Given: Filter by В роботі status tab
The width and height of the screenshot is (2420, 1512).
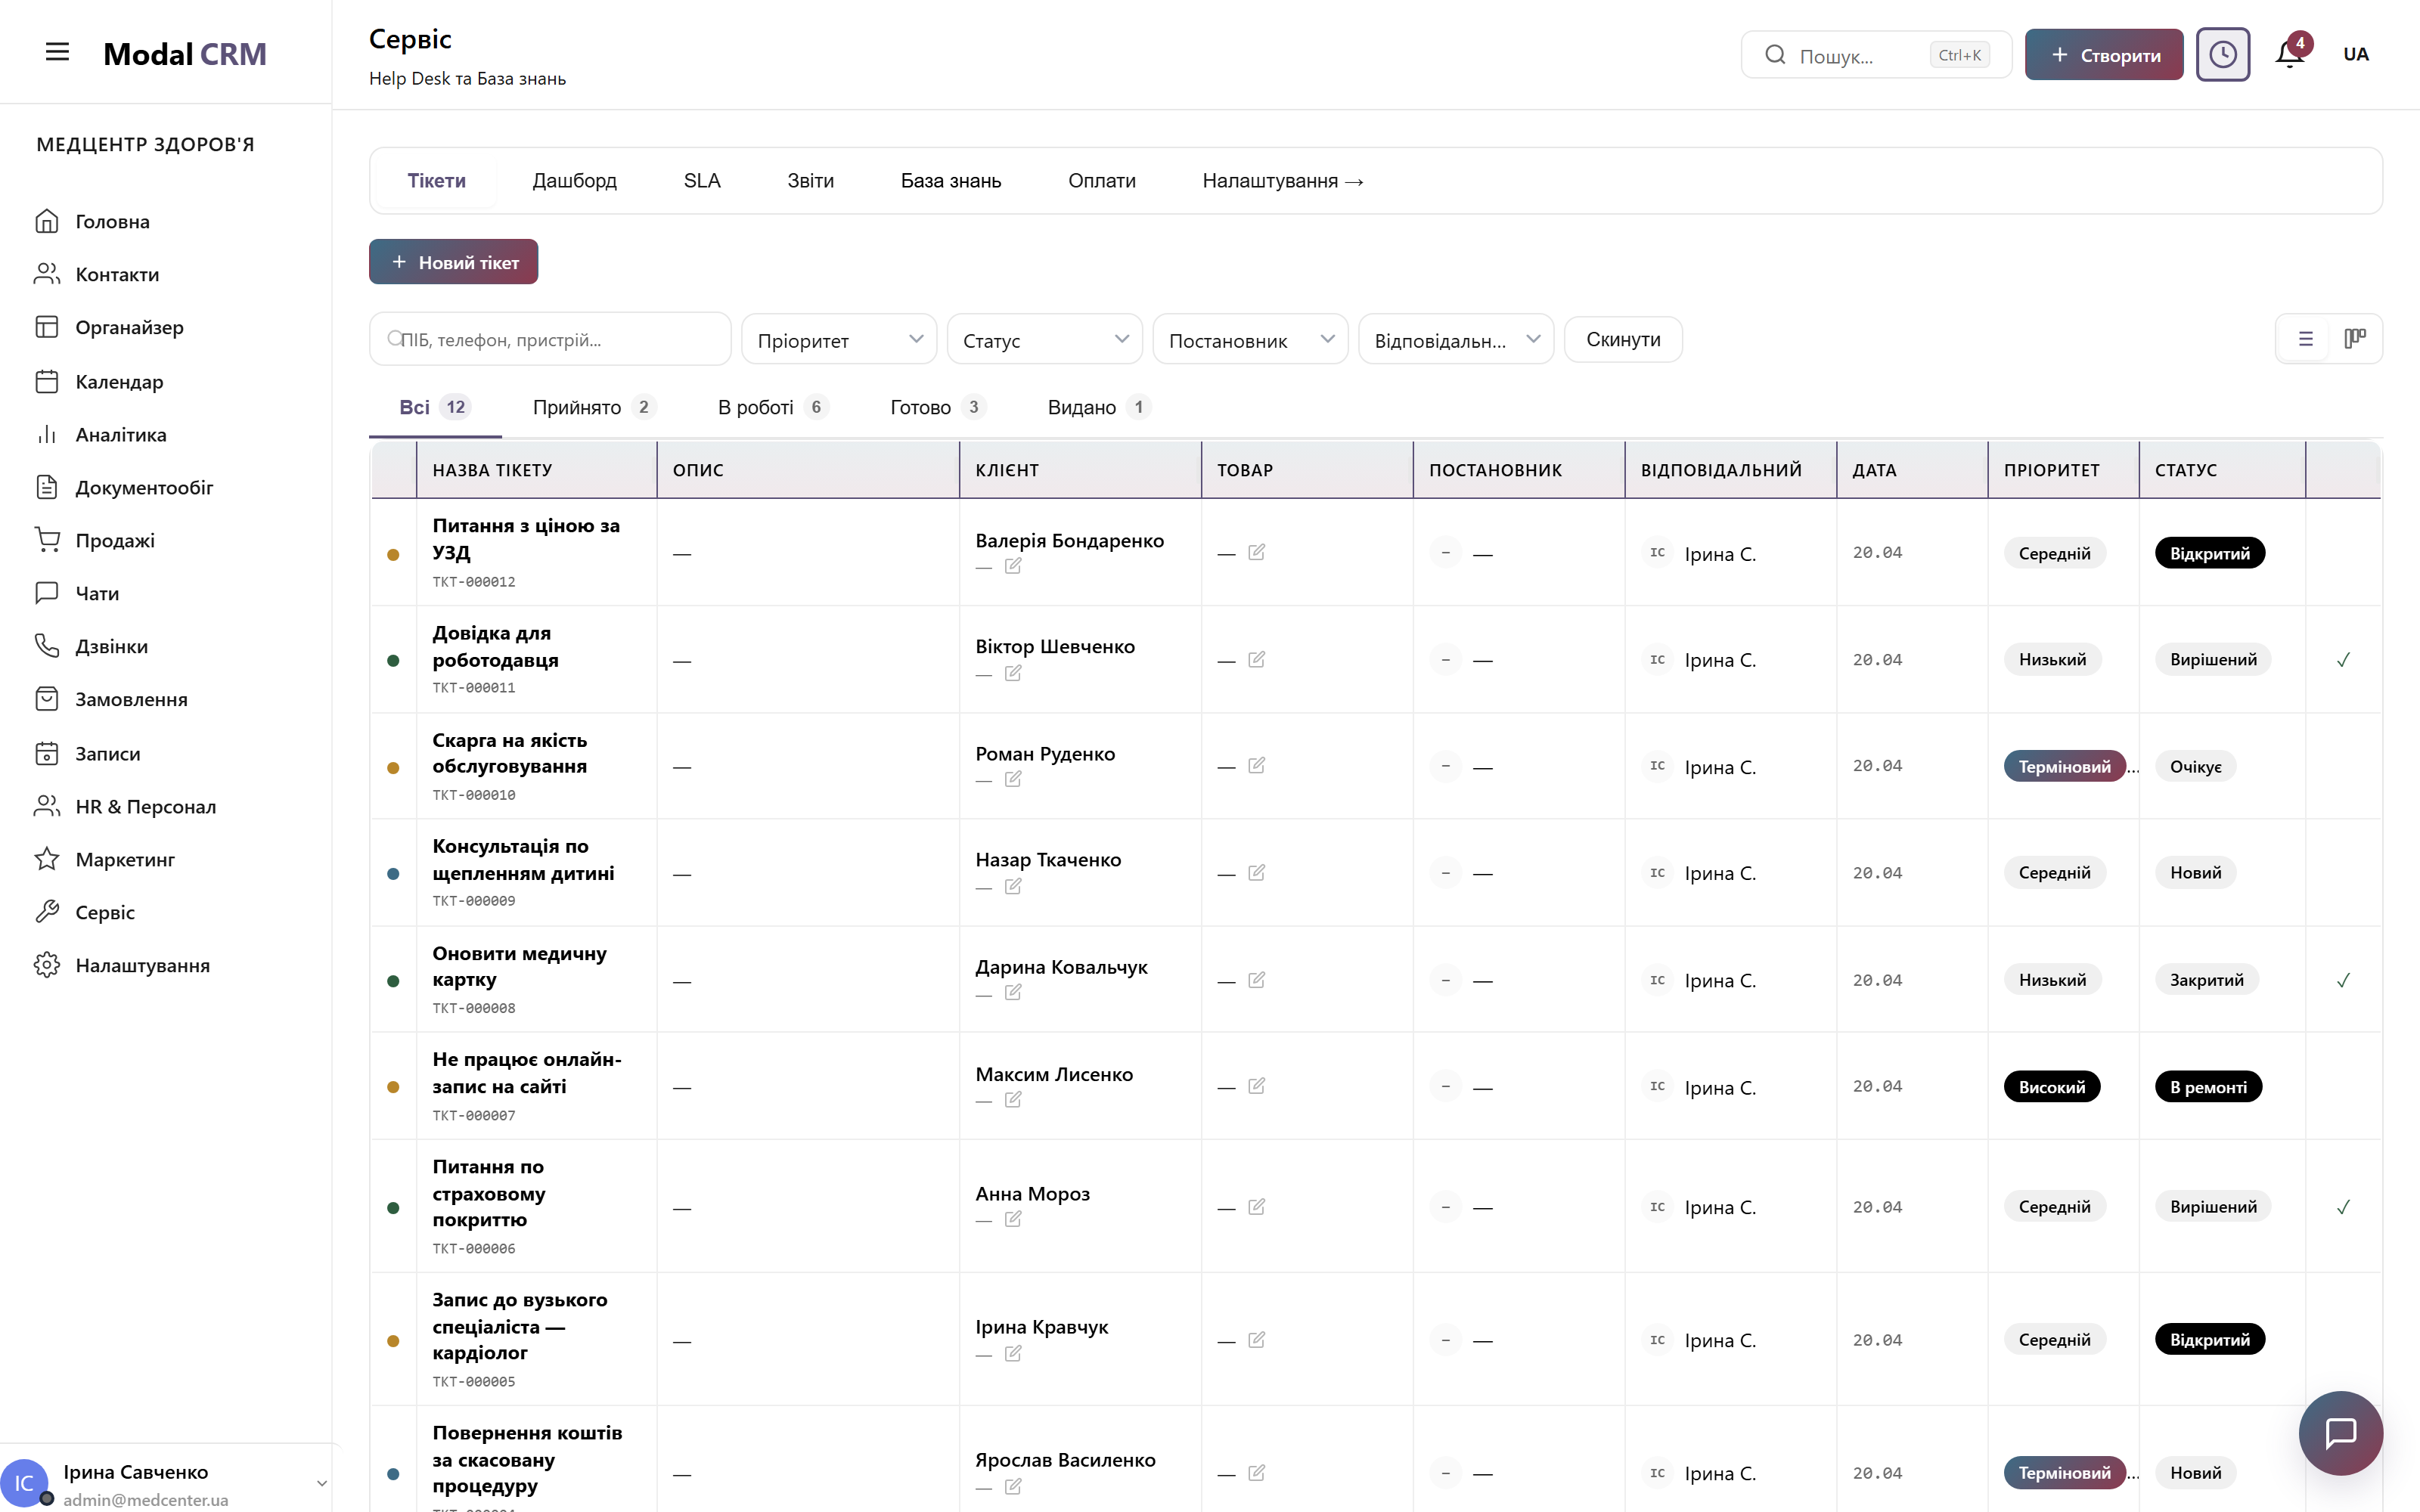Looking at the screenshot, I should 773,407.
